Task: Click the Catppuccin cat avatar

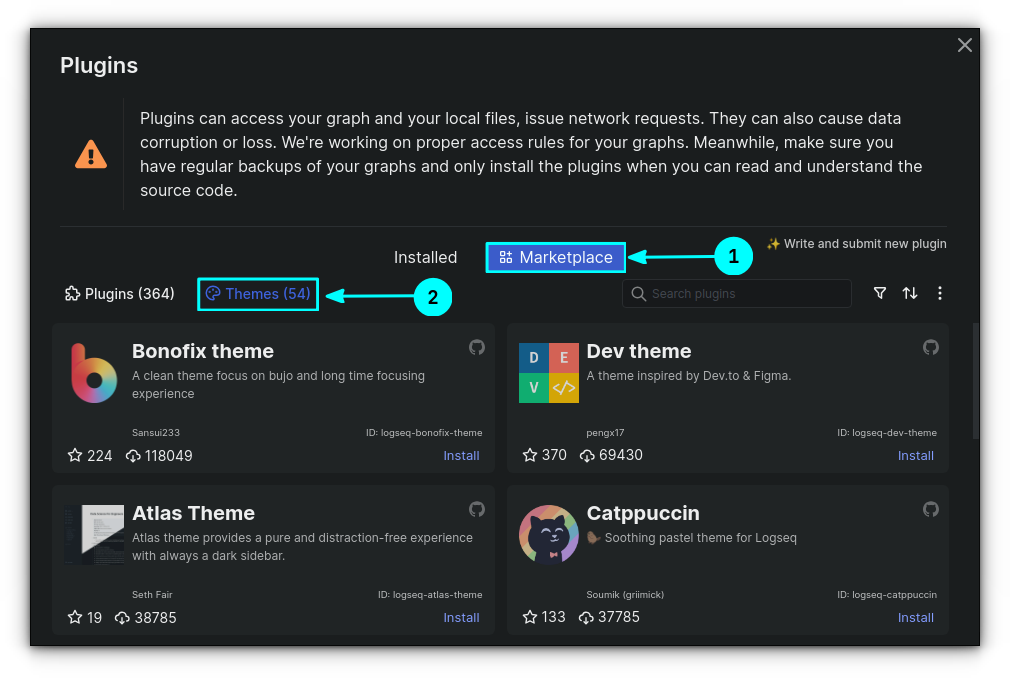Action: (x=549, y=534)
